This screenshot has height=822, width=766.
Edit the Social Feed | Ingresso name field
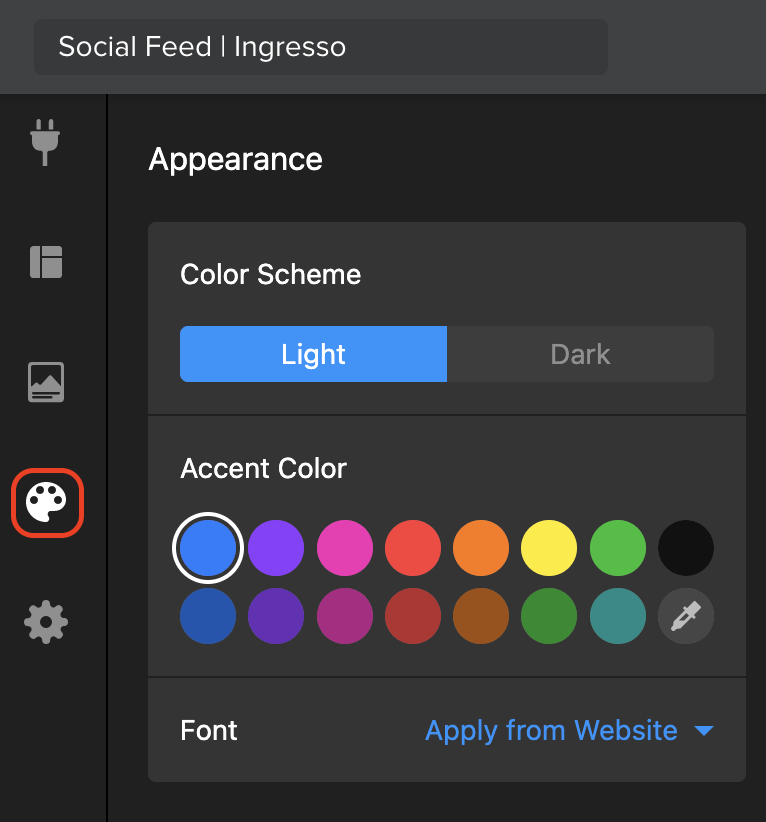pyautogui.click(x=321, y=47)
